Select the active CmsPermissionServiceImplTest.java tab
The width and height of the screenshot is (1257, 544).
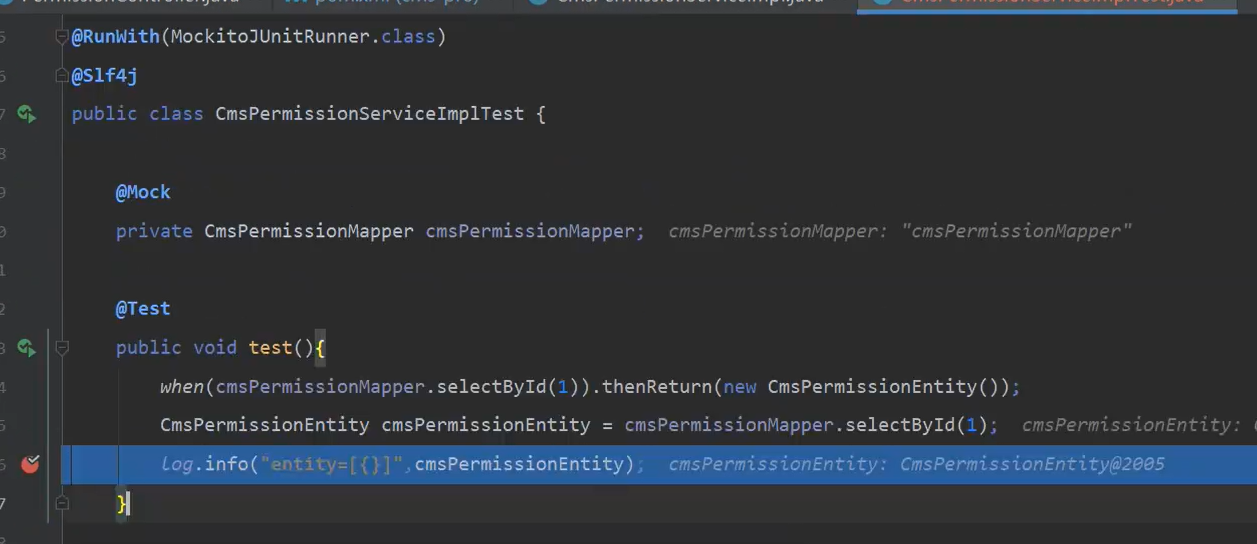click(1050, 3)
